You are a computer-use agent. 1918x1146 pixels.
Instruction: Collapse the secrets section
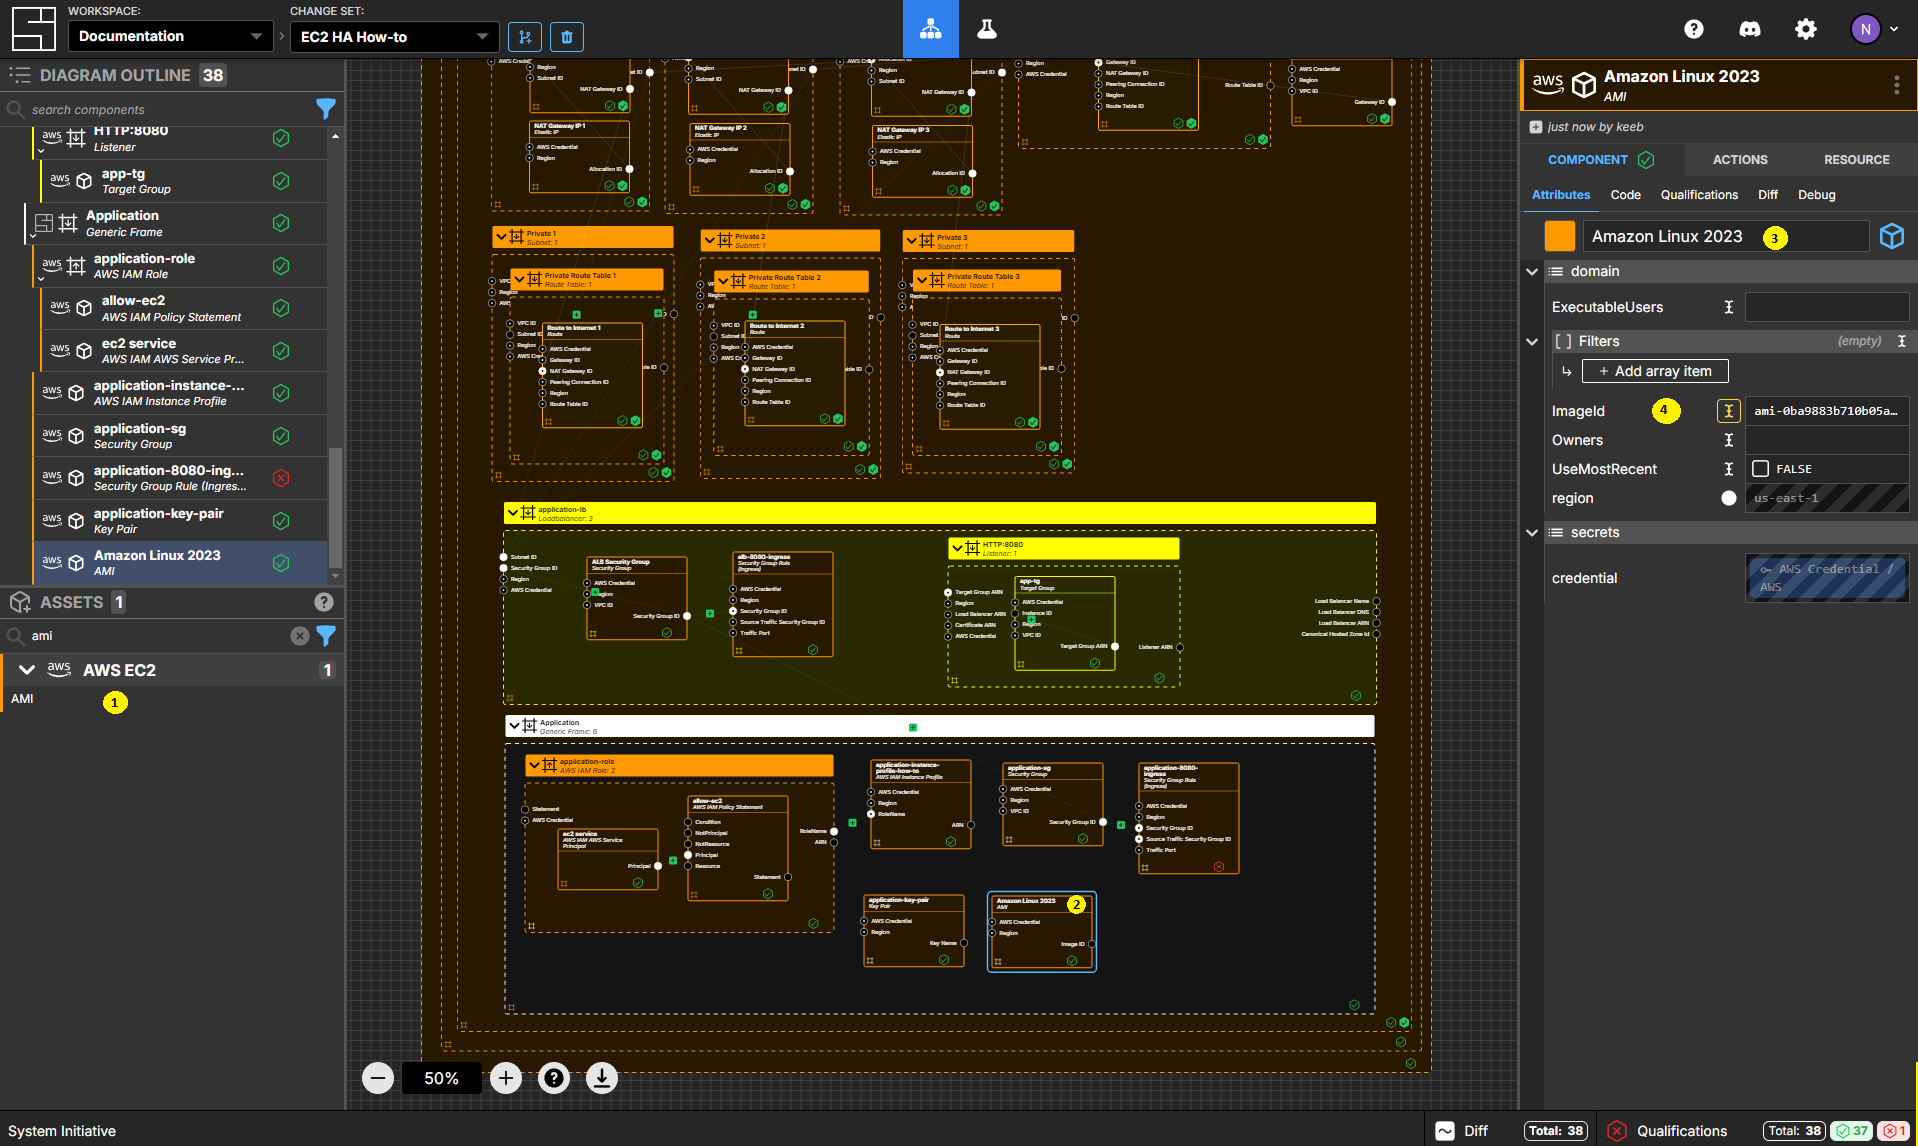click(1531, 532)
